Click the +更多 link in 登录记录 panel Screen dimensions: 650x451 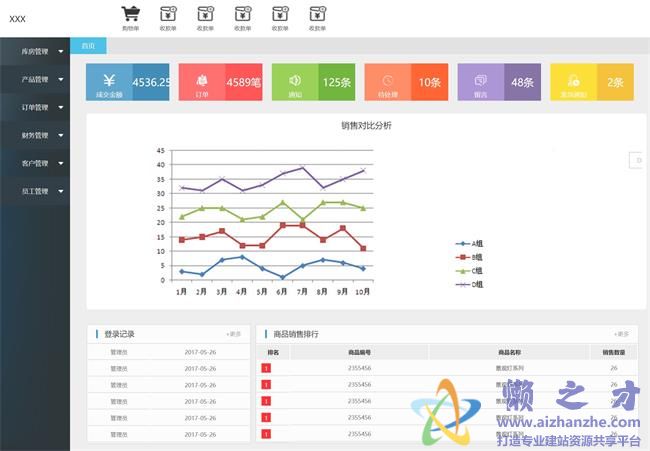(234, 334)
